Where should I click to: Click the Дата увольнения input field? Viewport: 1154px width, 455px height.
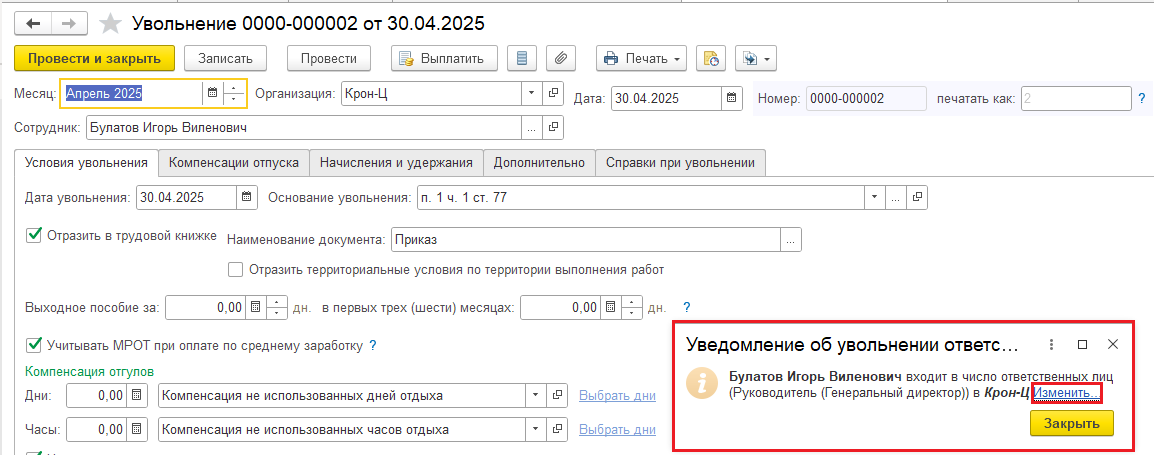[187, 197]
